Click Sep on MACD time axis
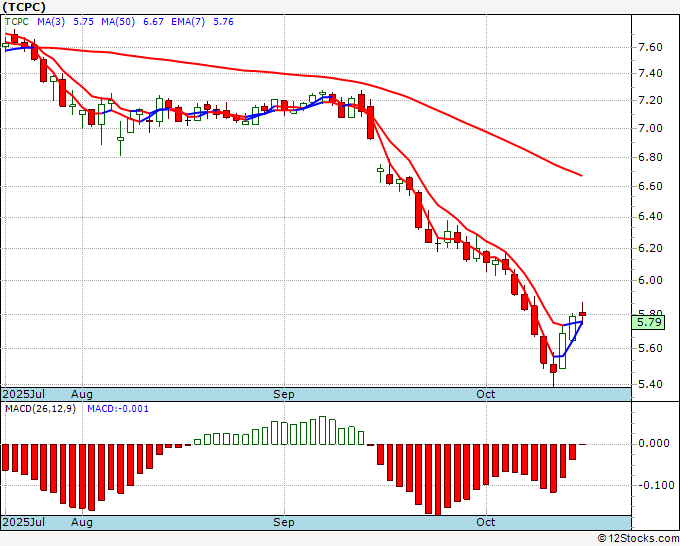Screen dimensions: 680x546 tap(284, 522)
